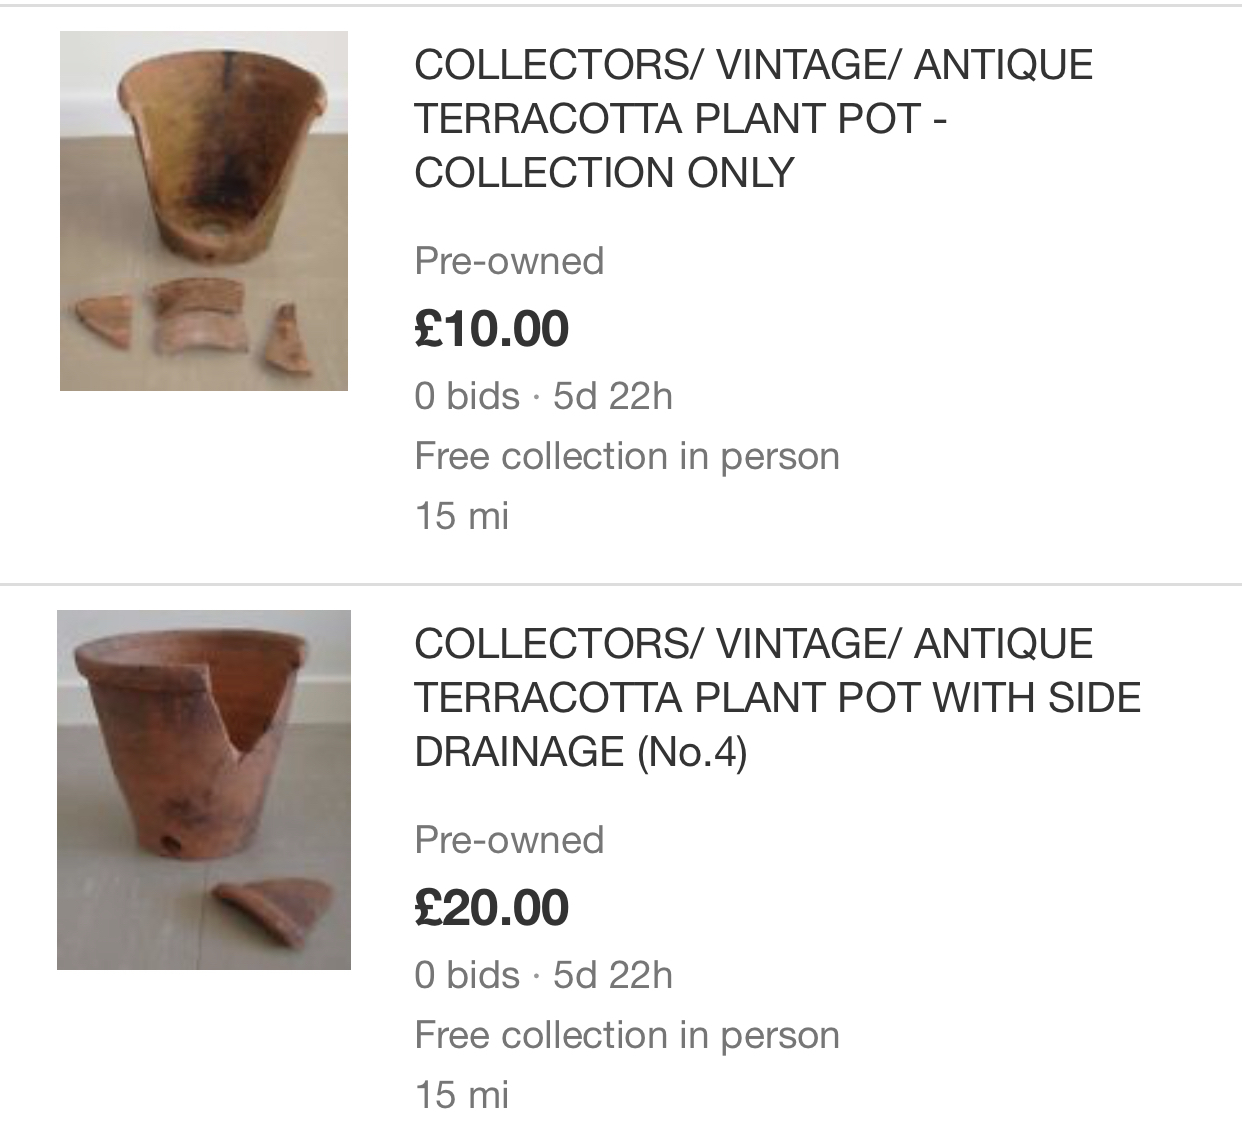Click the '15 mi' distance on £20.00 listing
1242x1135 pixels.
pyautogui.click(x=462, y=1095)
